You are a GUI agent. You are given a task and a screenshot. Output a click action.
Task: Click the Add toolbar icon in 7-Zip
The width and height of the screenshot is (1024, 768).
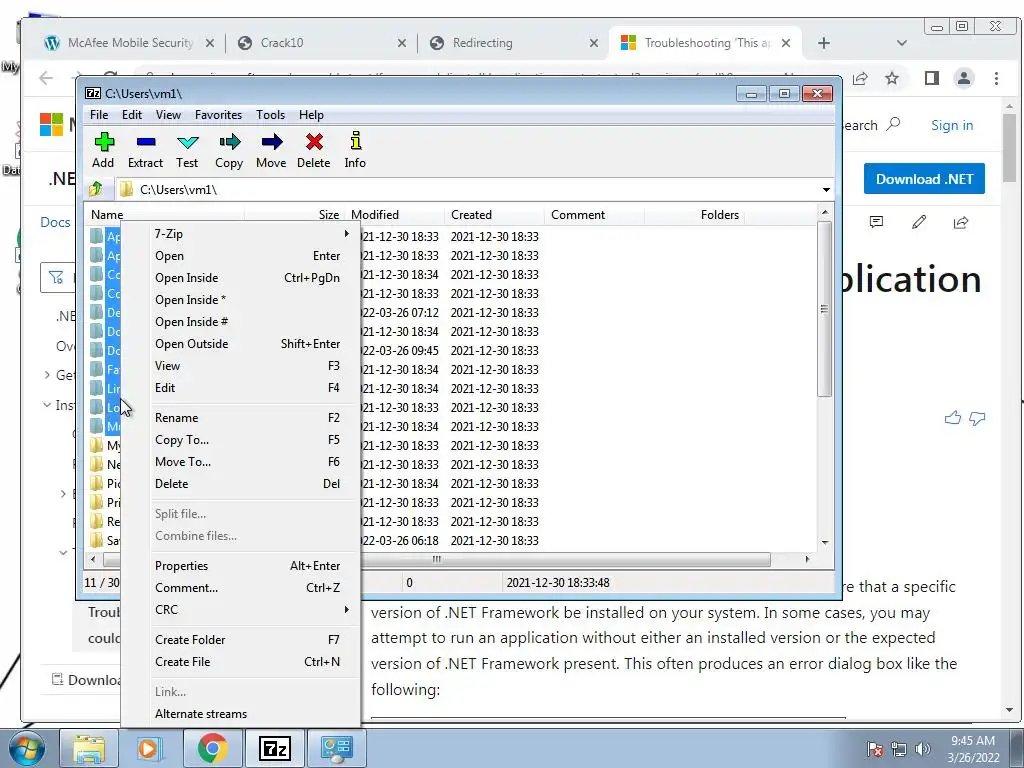click(104, 150)
